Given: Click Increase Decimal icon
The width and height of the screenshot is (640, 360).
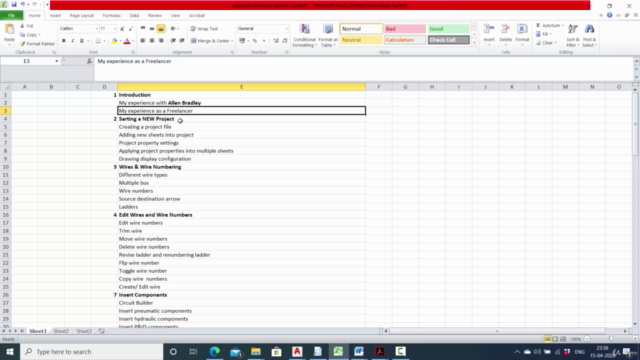Looking at the screenshot, I should tap(276, 41).
